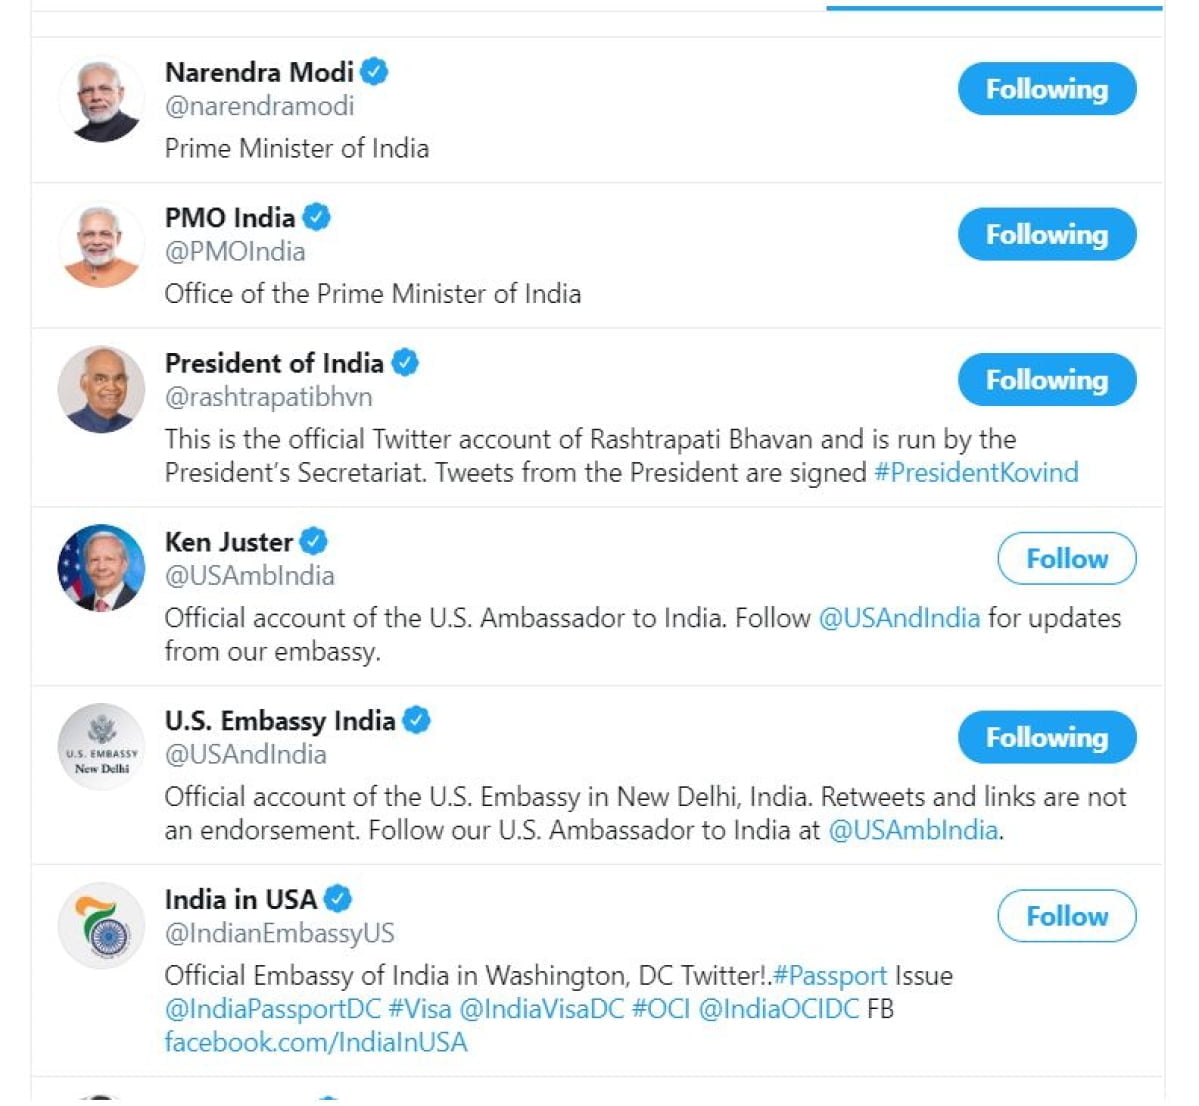
Task: Click verified badge beside President of India
Action: click(x=405, y=362)
